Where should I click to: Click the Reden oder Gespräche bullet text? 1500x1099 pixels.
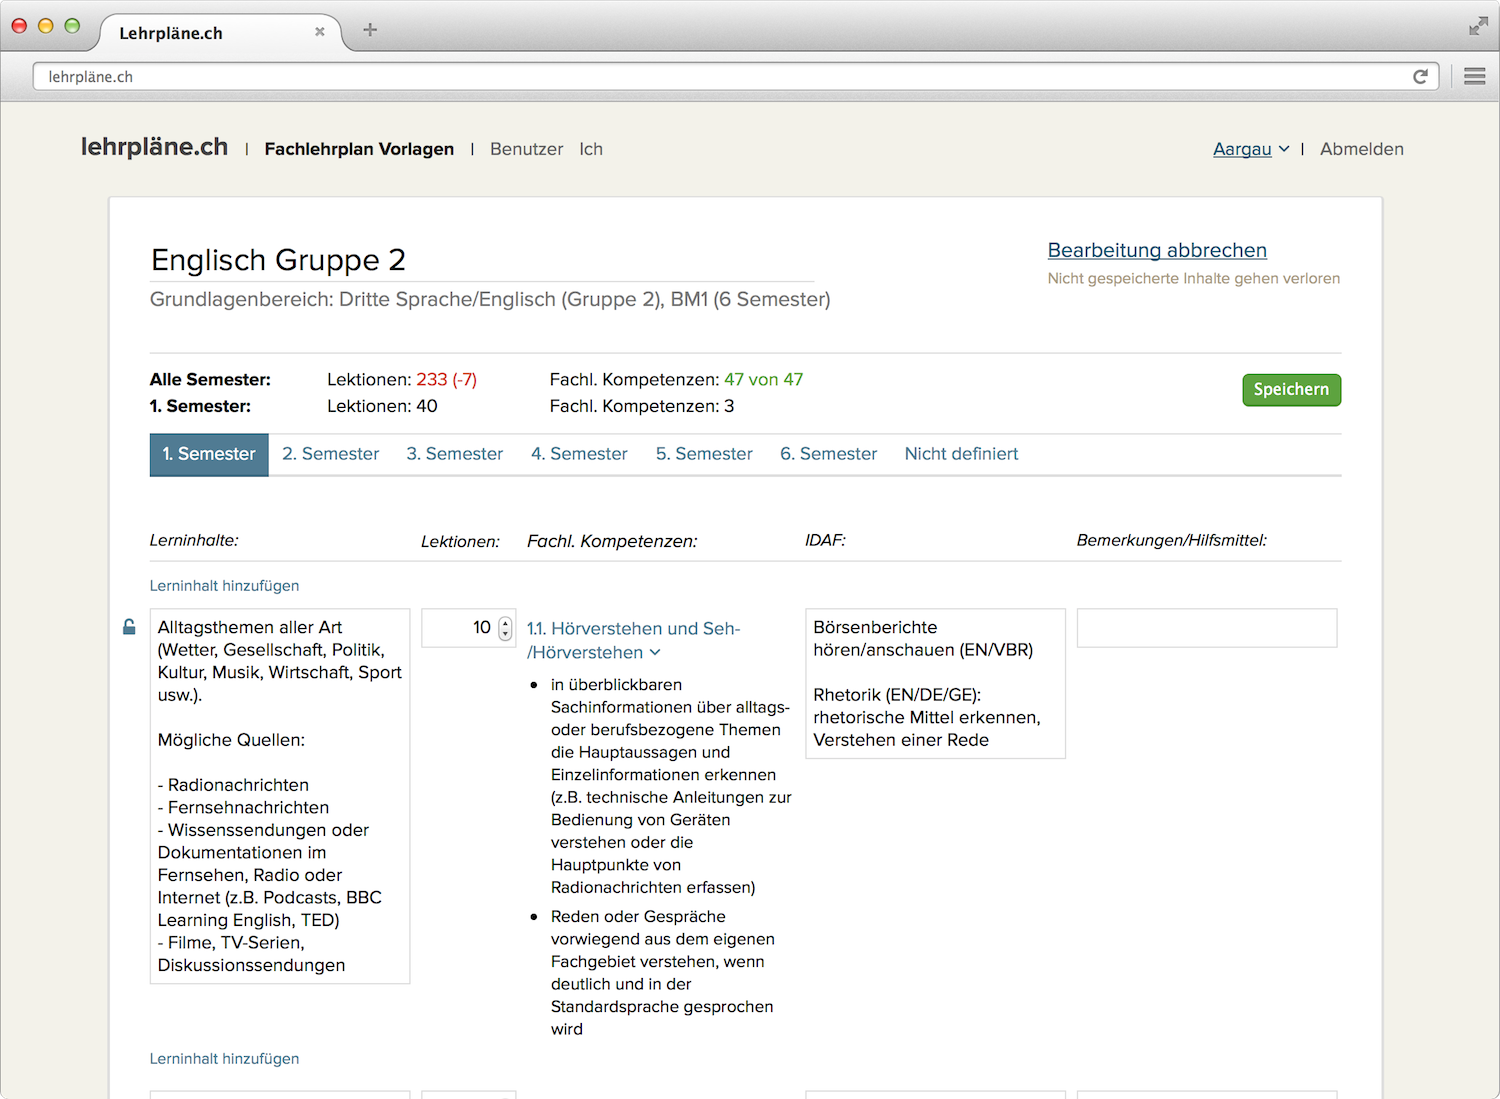(x=662, y=973)
